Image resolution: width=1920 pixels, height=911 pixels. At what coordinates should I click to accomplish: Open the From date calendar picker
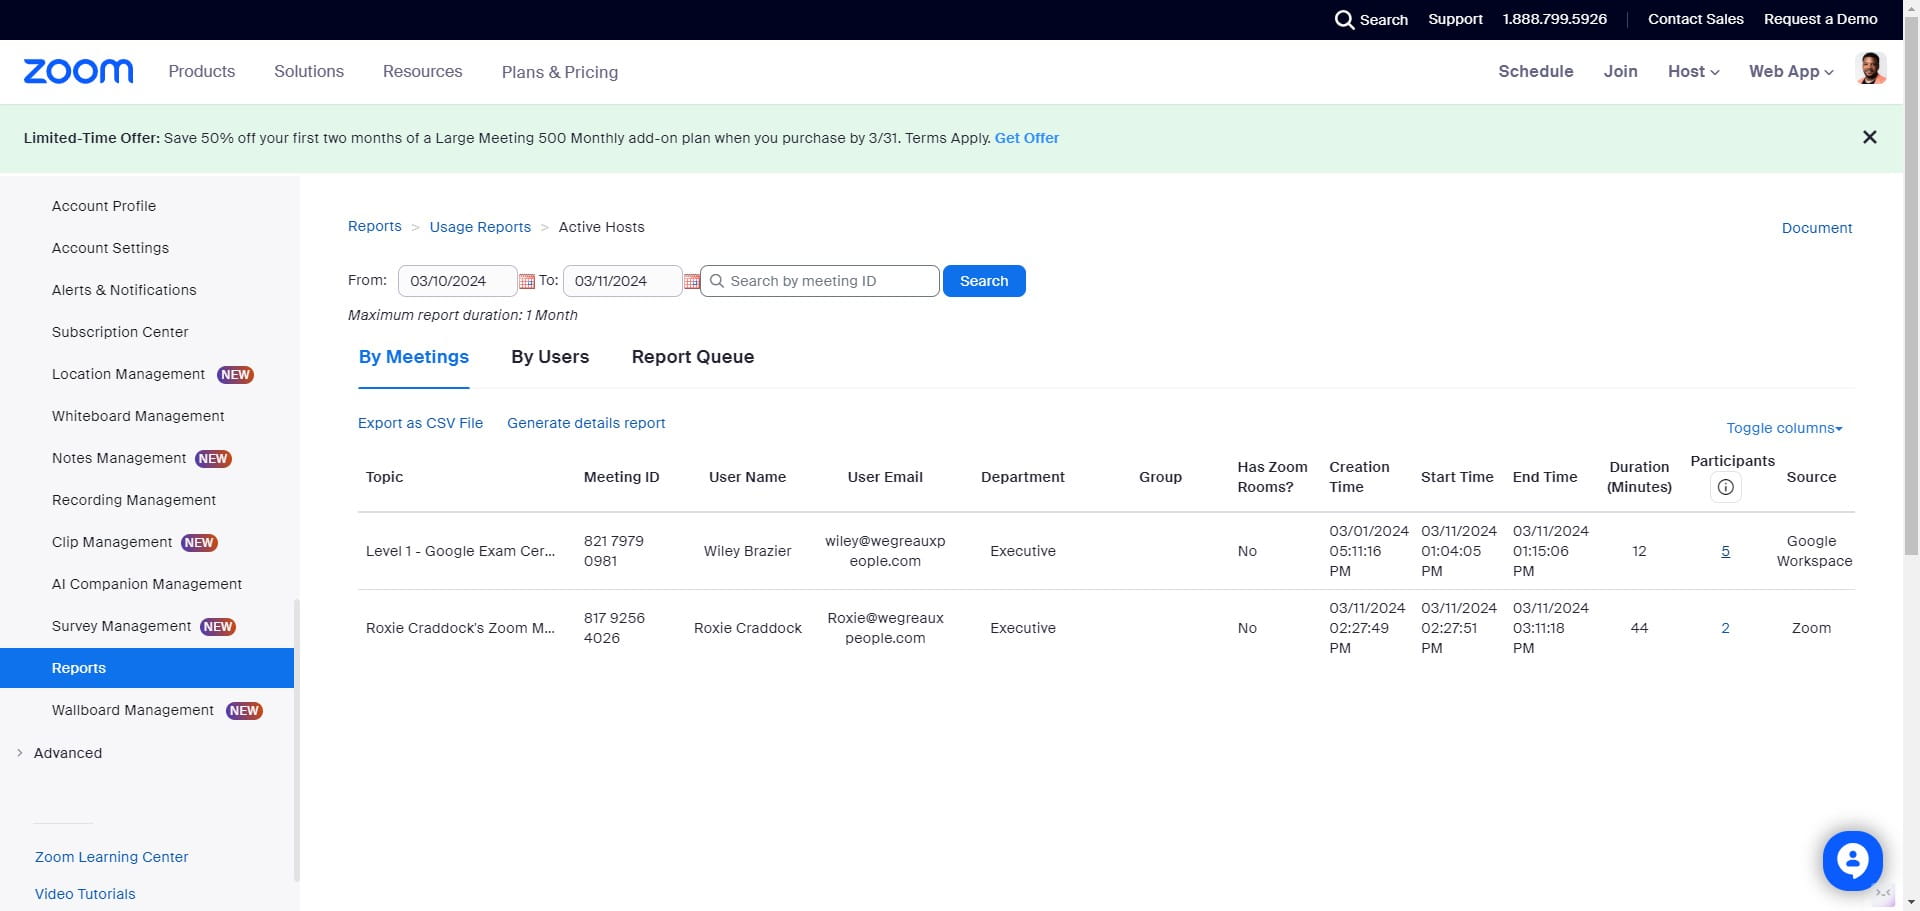coord(526,282)
